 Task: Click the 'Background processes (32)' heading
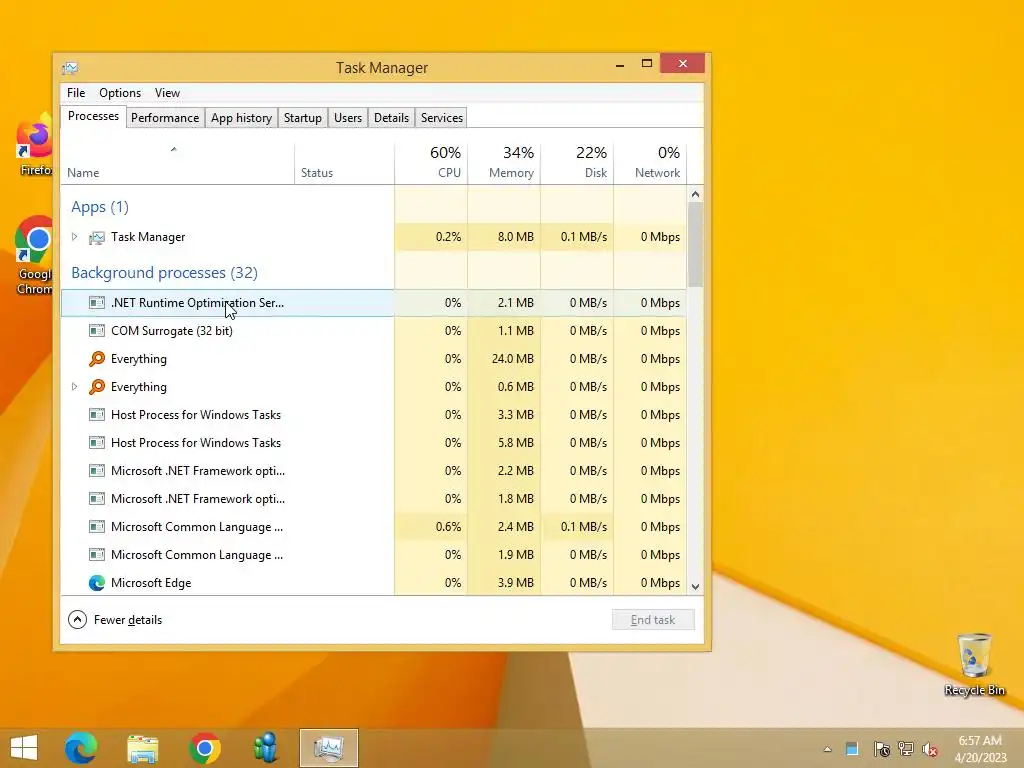[165, 273]
